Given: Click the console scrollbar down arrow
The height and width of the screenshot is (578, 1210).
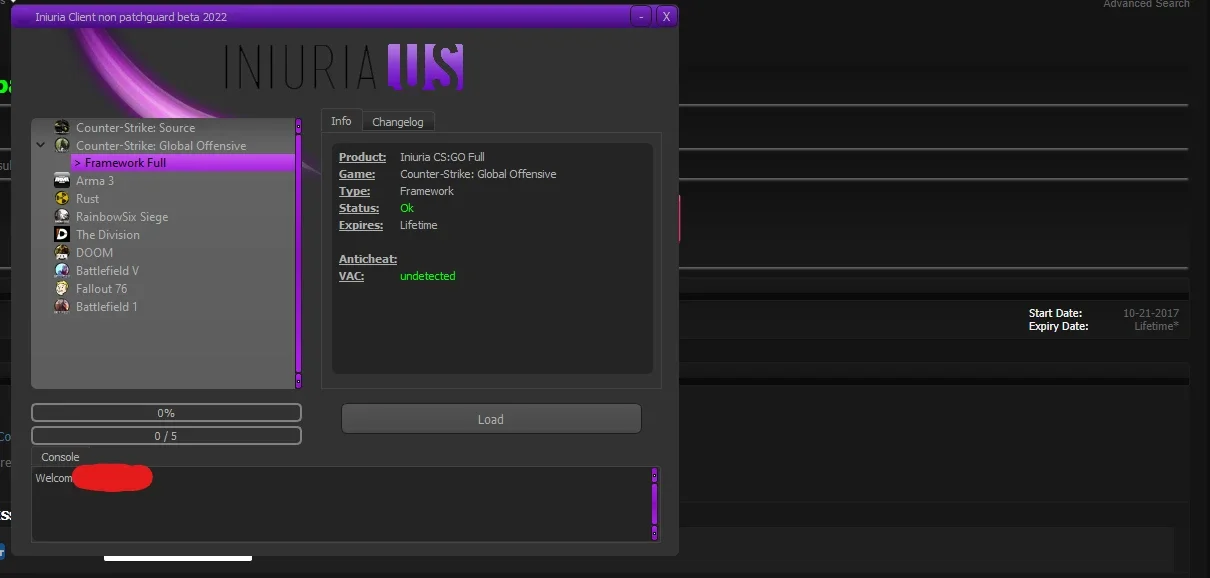Looking at the screenshot, I should (655, 532).
